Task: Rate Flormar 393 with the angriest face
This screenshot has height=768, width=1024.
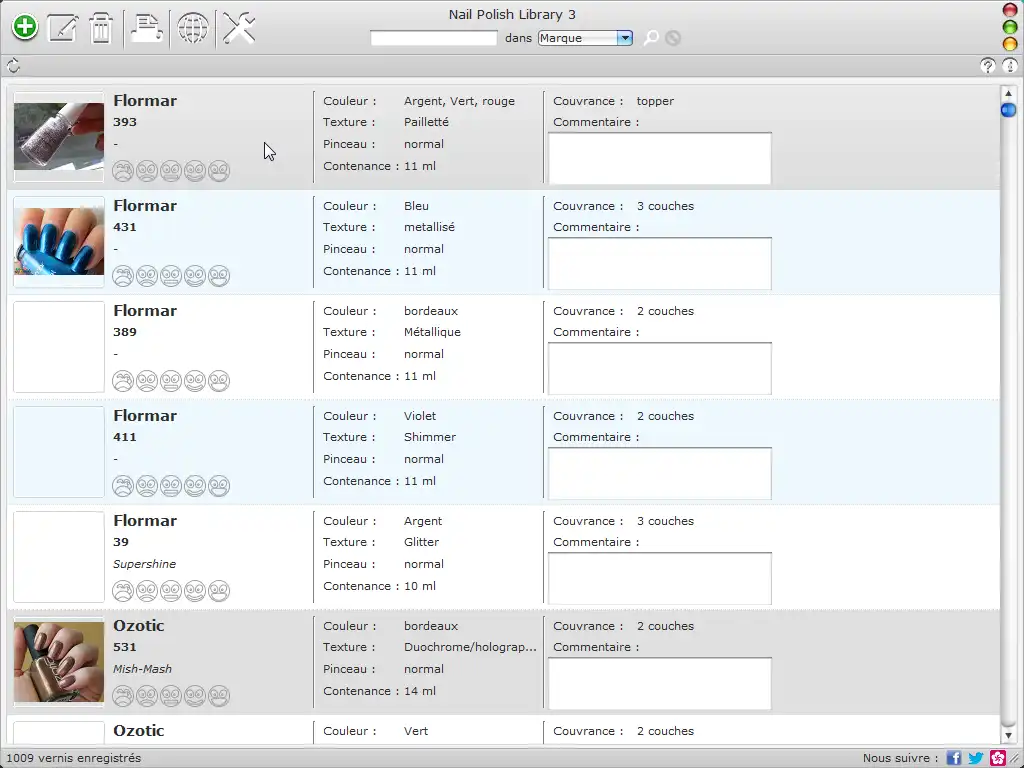Action: (123, 171)
